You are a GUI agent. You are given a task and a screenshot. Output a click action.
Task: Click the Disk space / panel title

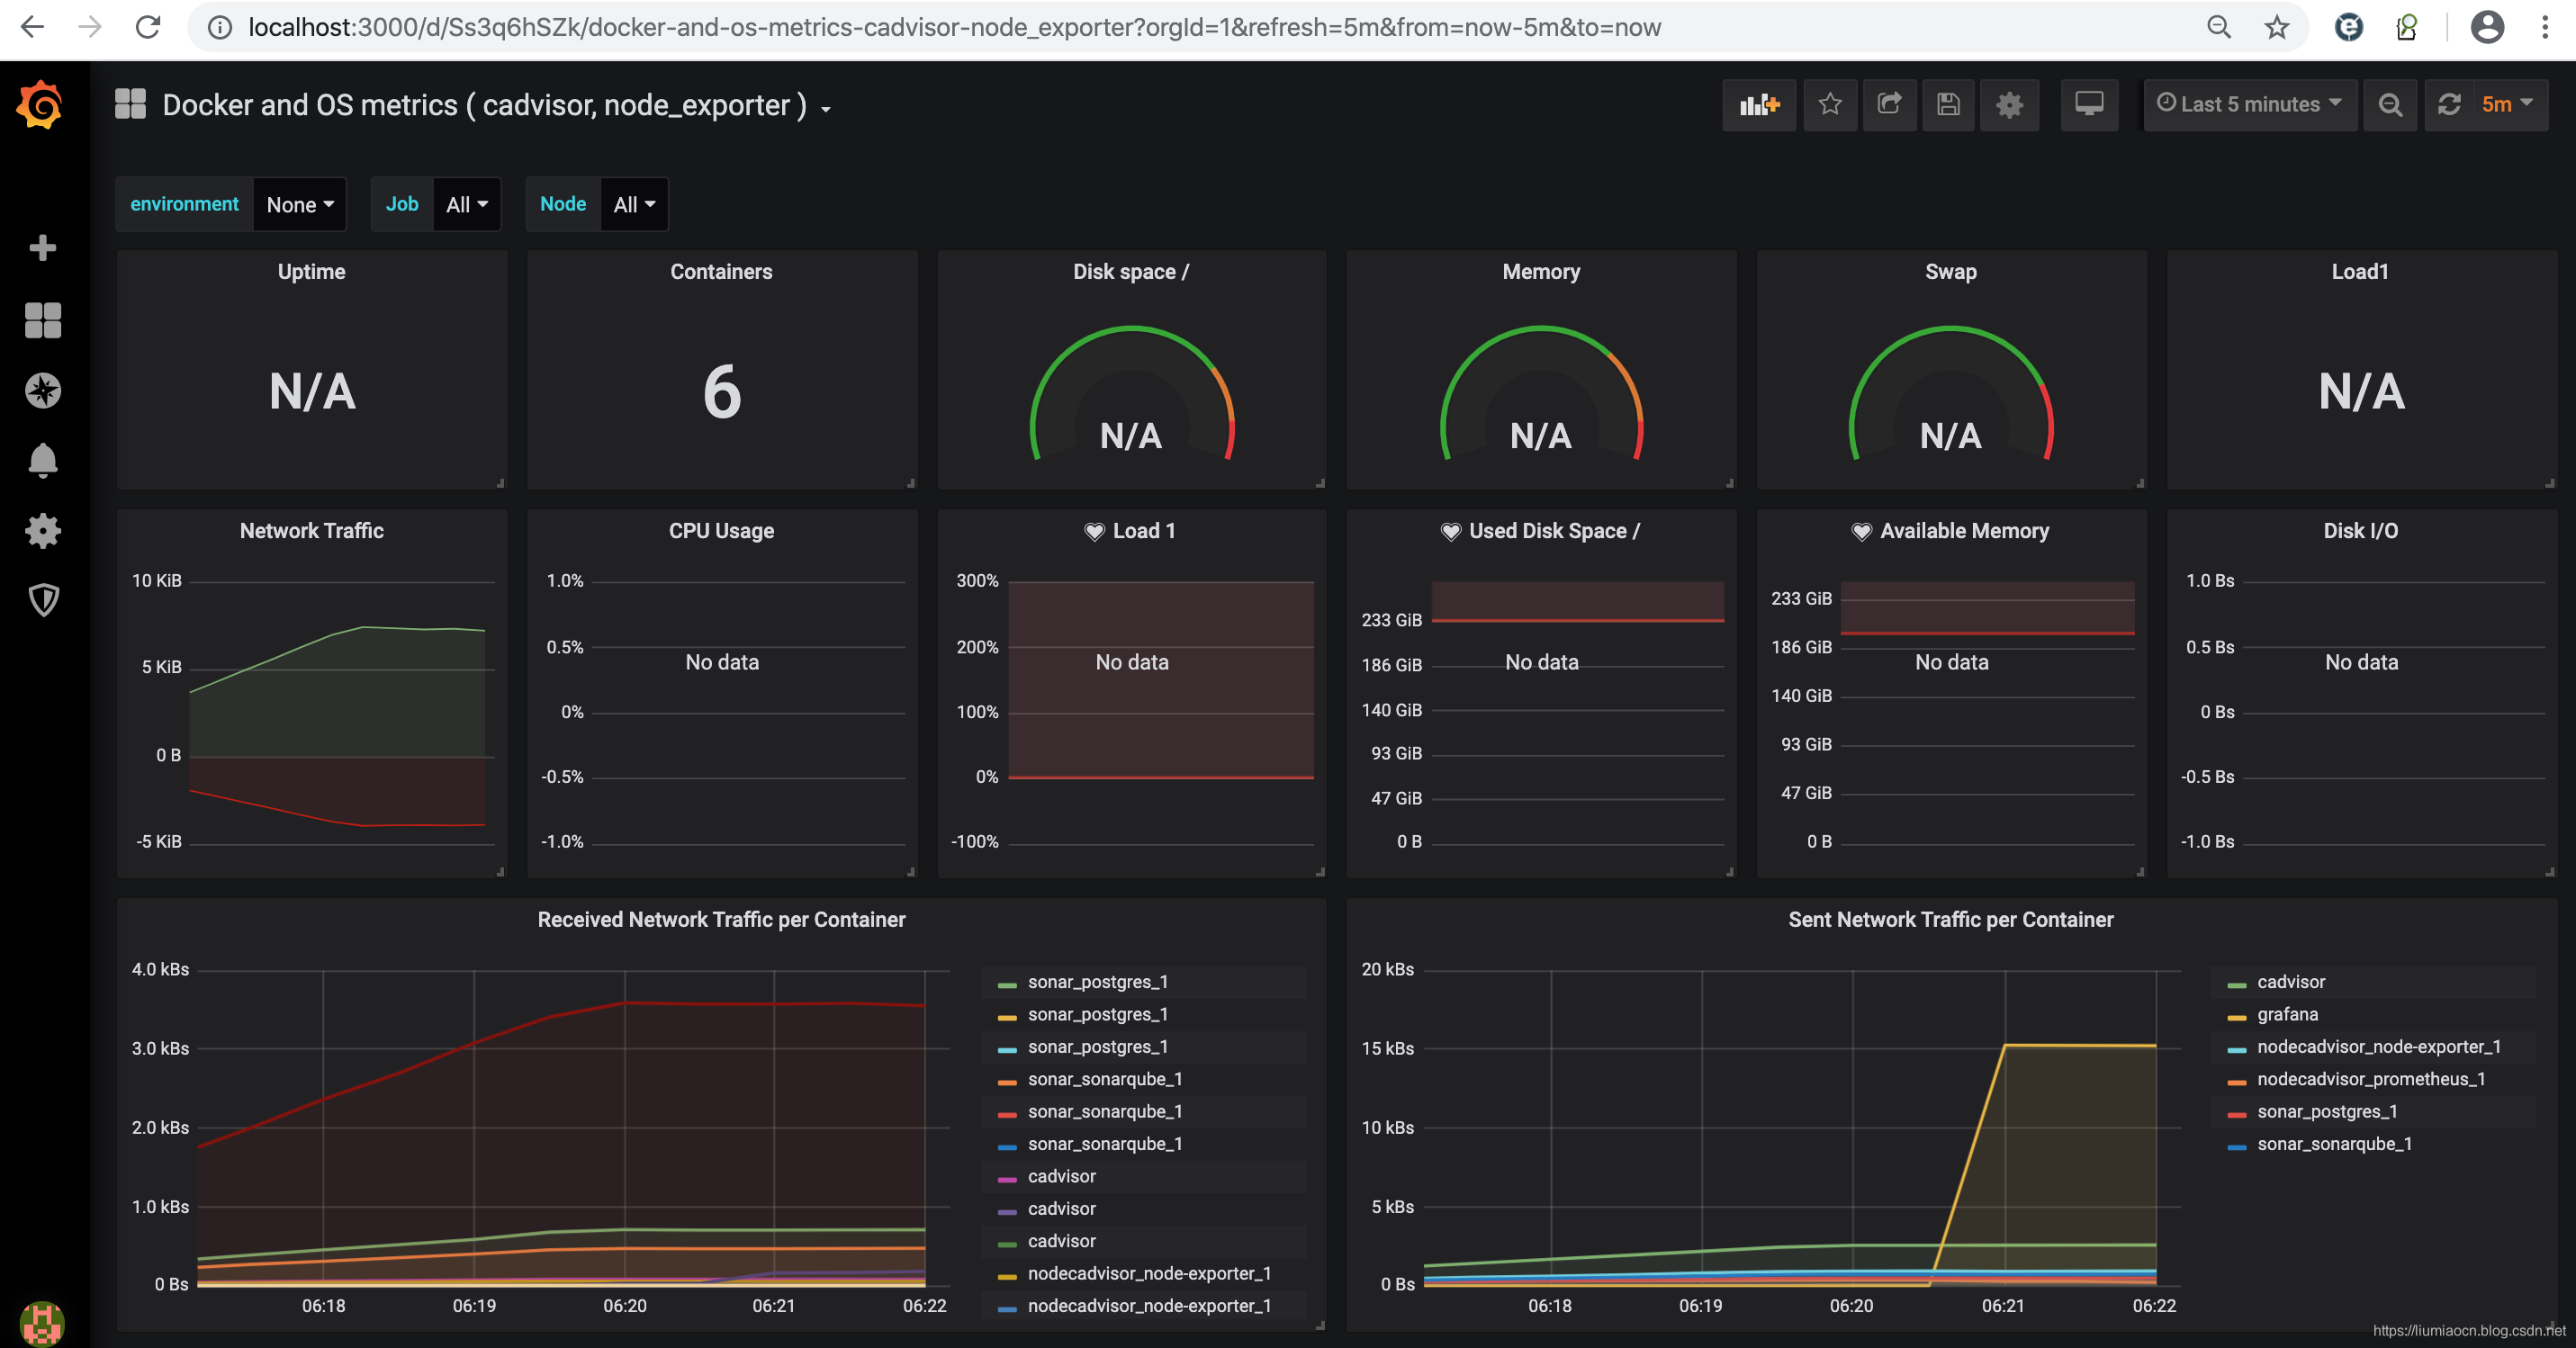coord(1131,272)
